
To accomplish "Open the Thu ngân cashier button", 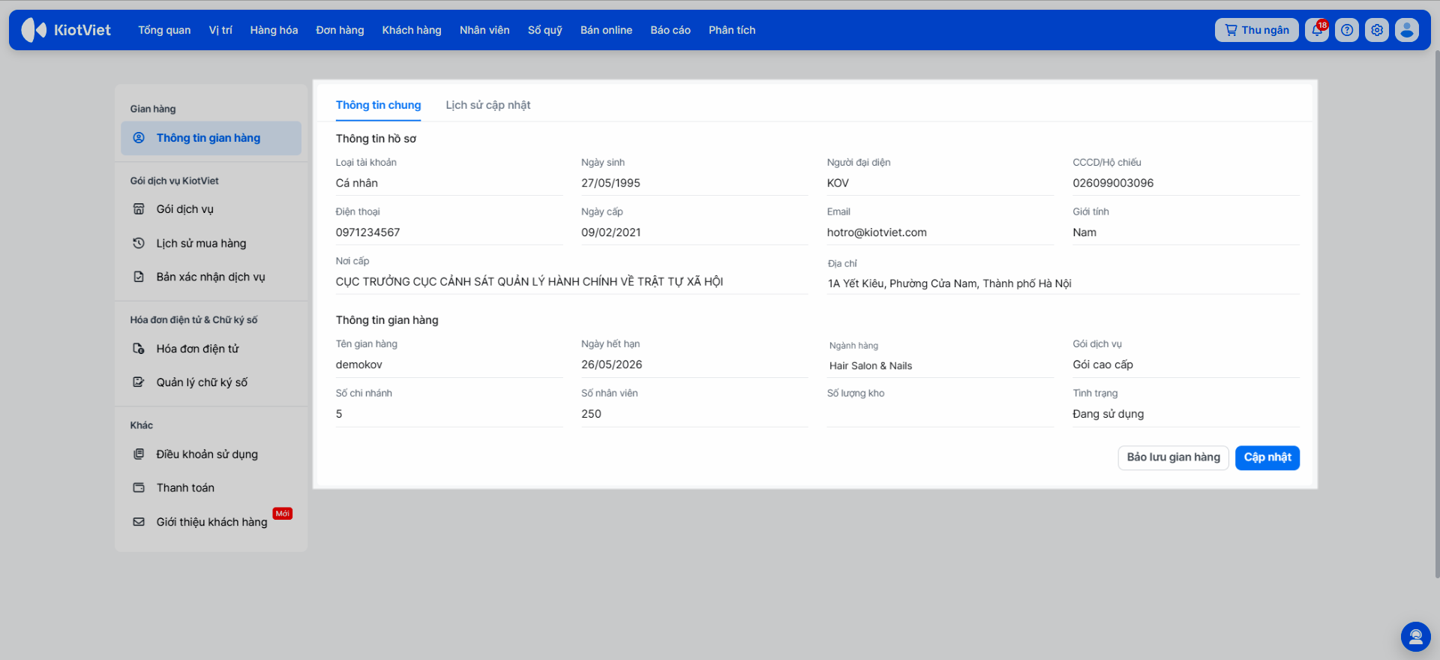I will pyautogui.click(x=1256, y=30).
